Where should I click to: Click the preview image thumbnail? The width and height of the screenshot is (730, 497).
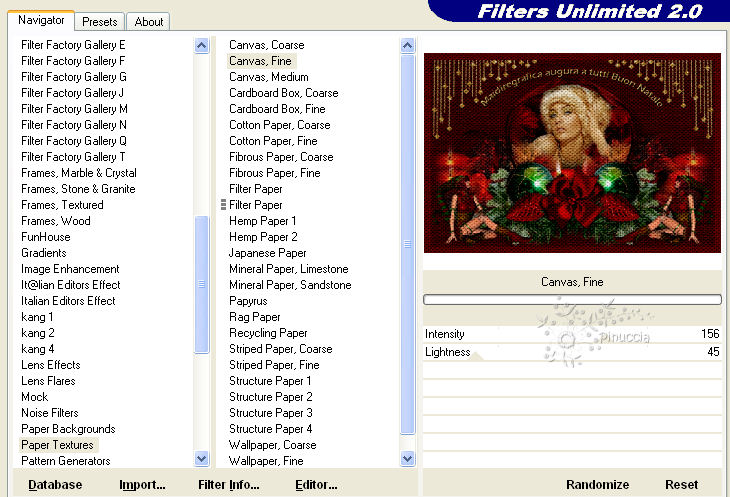click(x=572, y=153)
